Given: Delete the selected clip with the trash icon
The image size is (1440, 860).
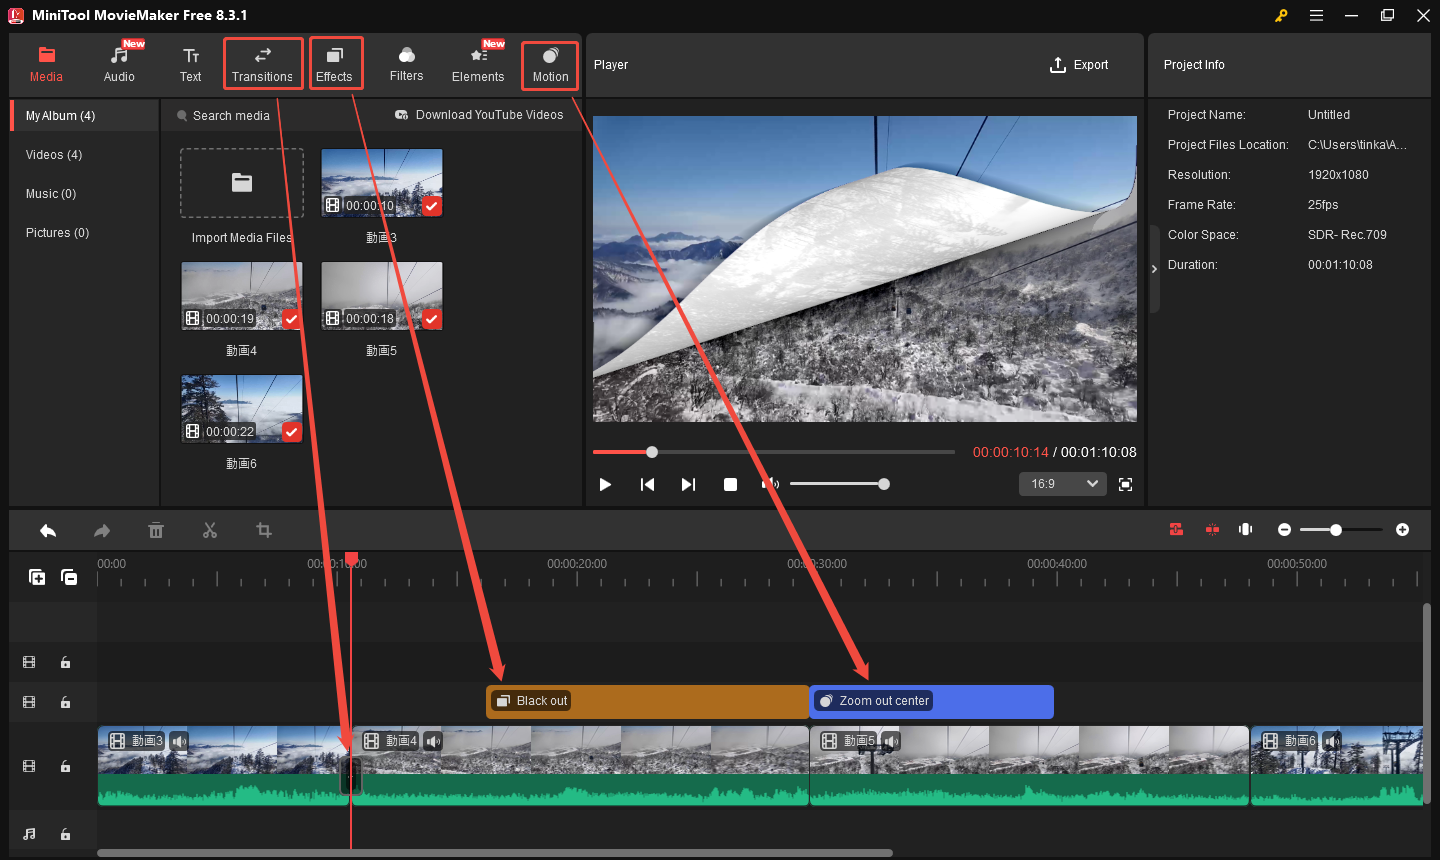Looking at the screenshot, I should pos(156,531).
